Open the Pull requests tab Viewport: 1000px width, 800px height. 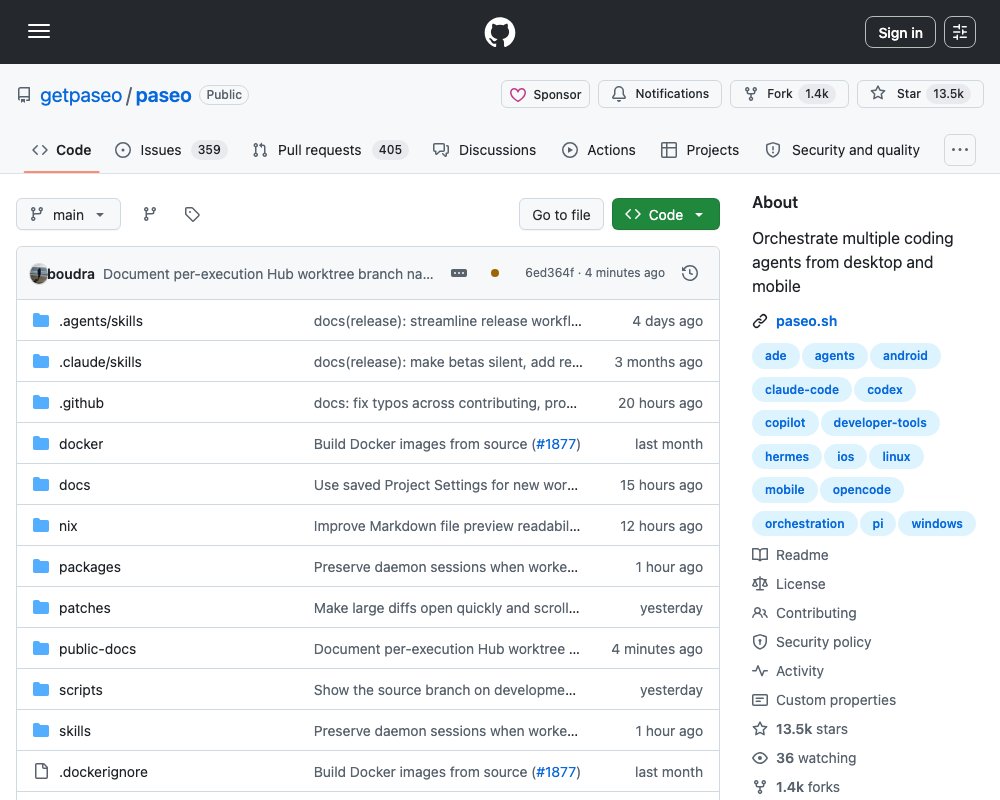pos(330,150)
